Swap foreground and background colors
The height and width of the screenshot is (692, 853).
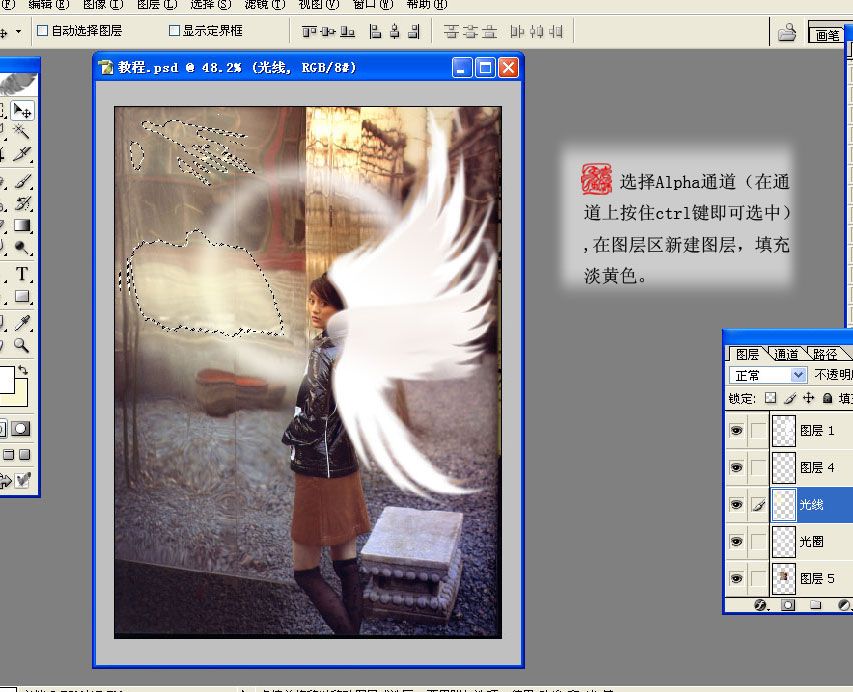pyautogui.click(x=23, y=370)
